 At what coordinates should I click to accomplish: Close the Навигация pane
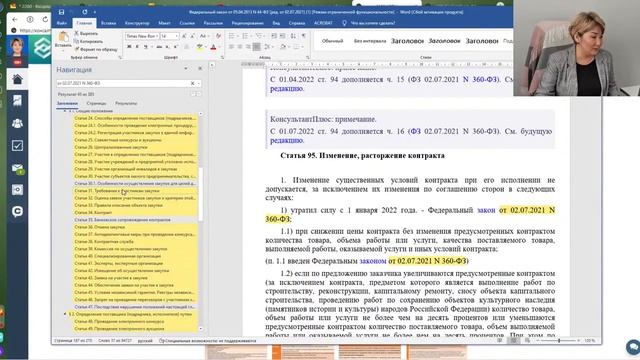[200, 69]
